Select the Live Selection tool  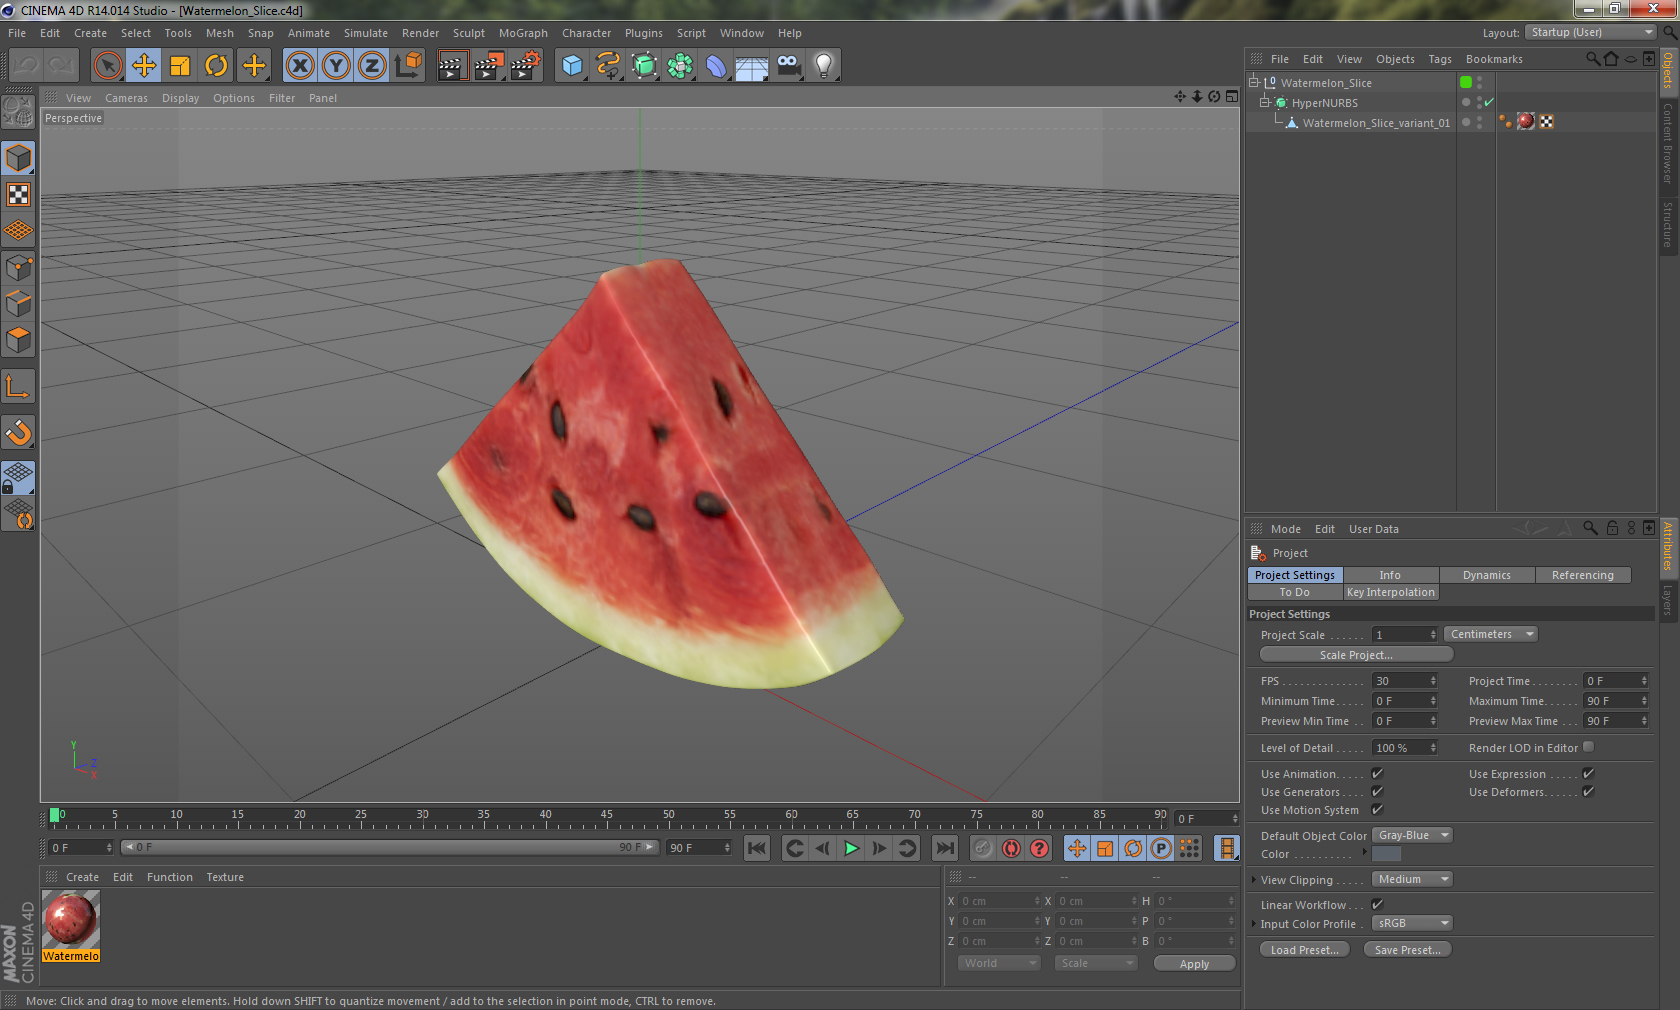point(107,66)
